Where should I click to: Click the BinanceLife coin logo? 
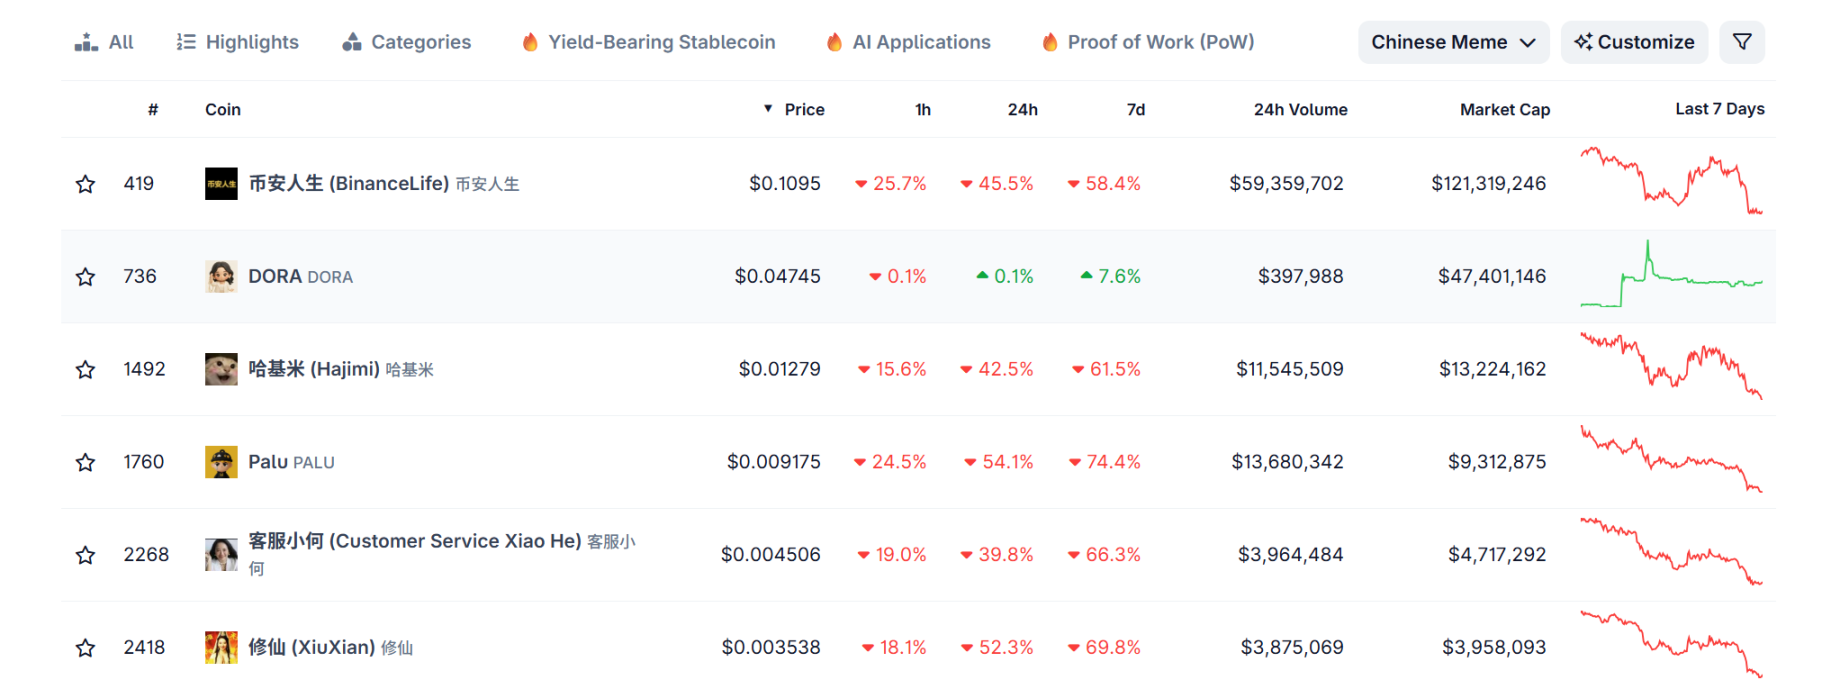click(x=221, y=184)
